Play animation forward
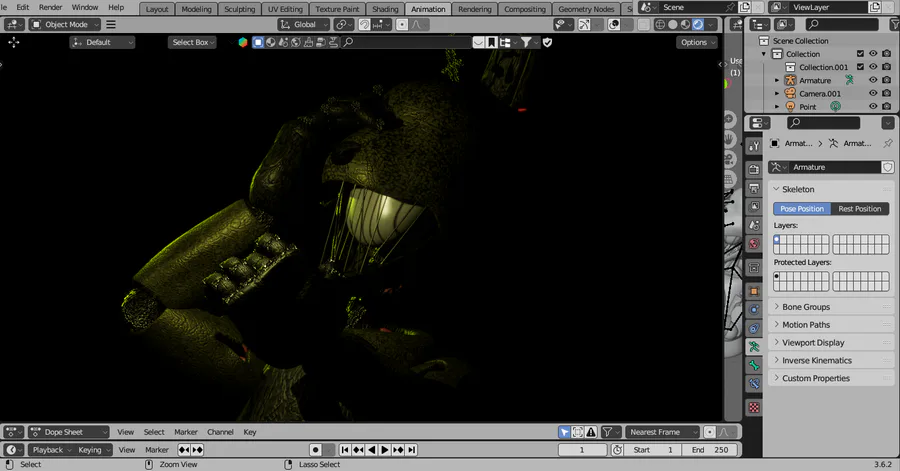 [x=385, y=450]
